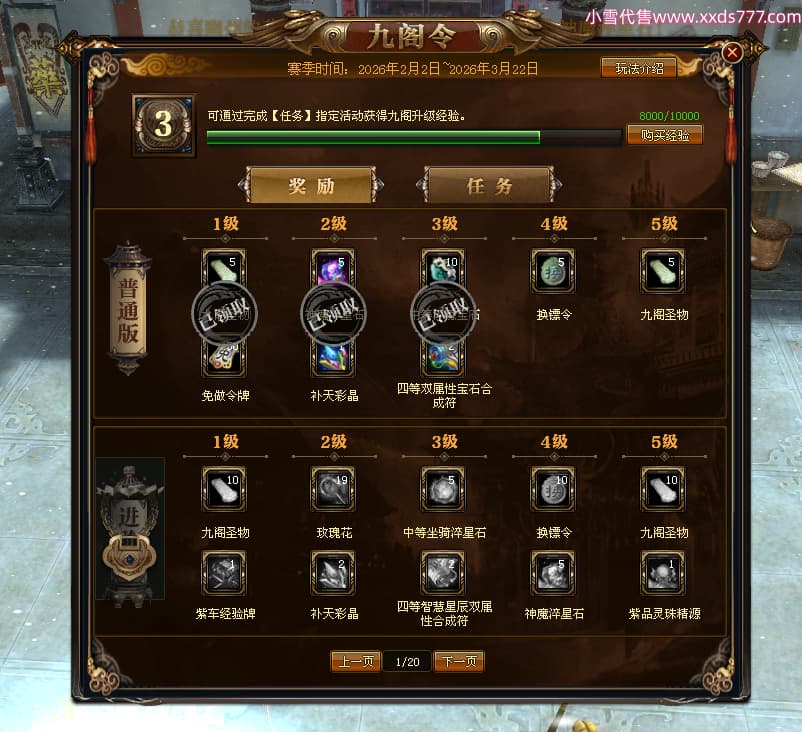Select the 神魔淬星石 reward icon
This screenshot has height=732, width=802.
[553, 572]
